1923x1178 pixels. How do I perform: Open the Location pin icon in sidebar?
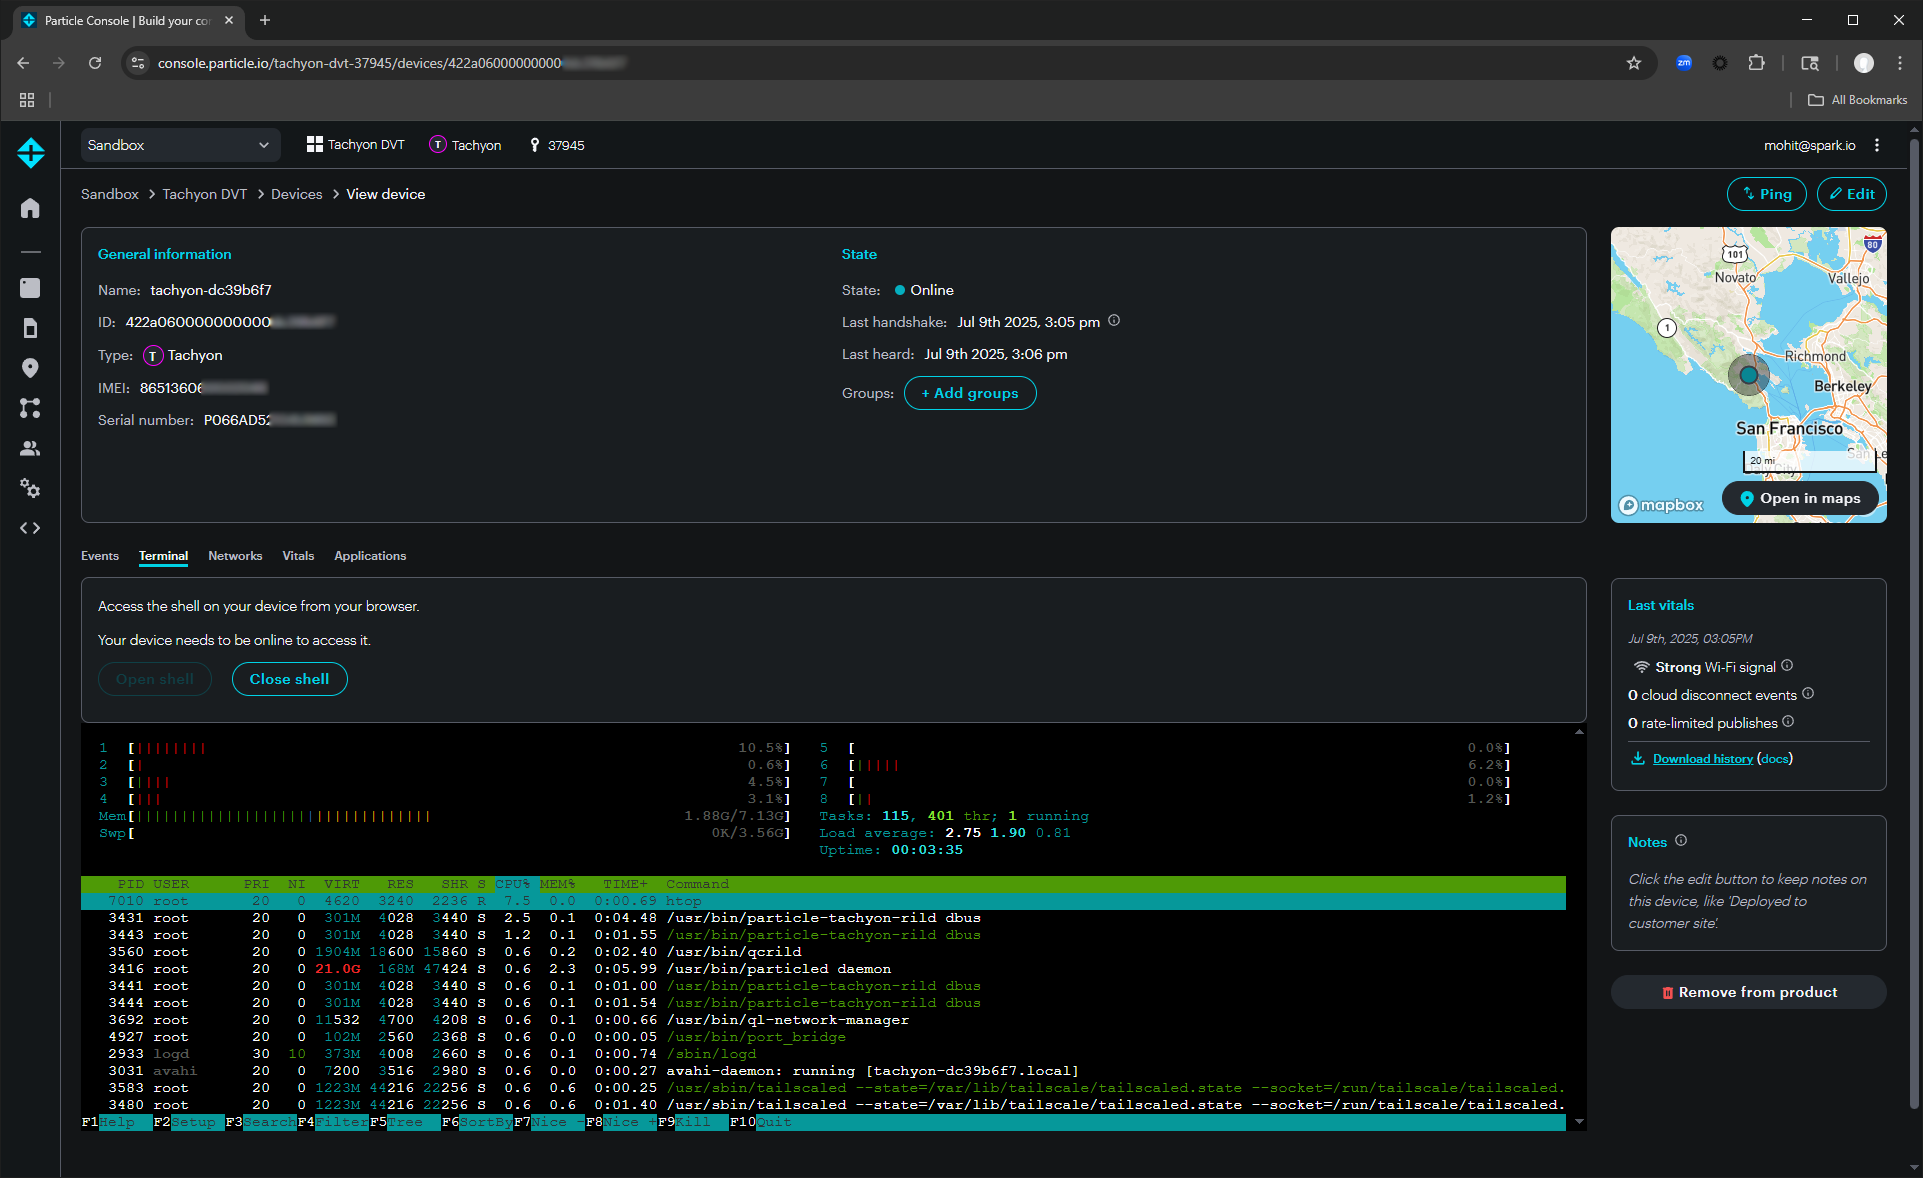pyautogui.click(x=30, y=368)
